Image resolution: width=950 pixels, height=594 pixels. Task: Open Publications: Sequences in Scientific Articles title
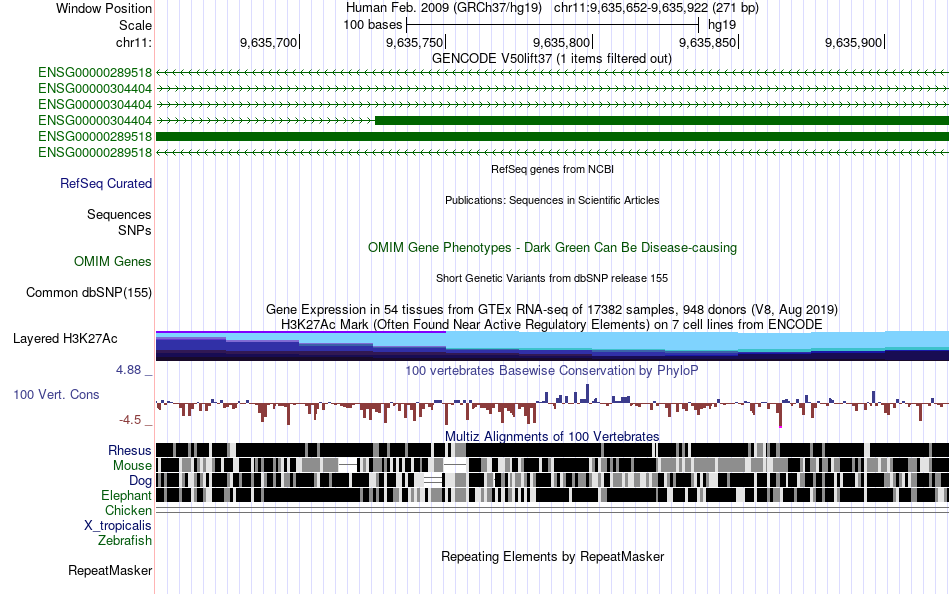tap(552, 200)
